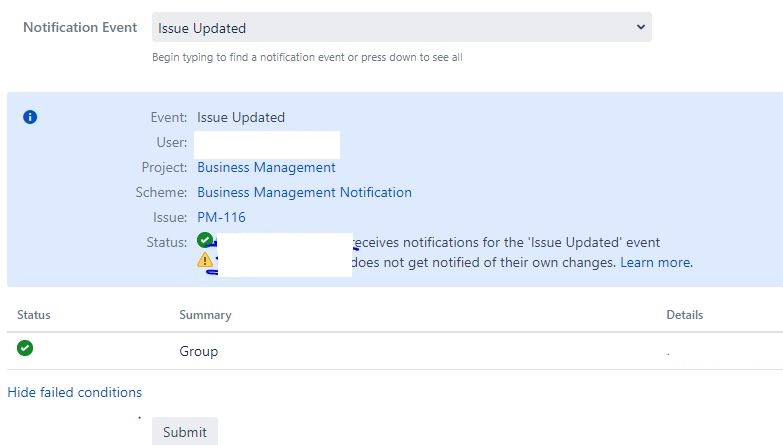Image resolution: width=783 pixels, height=445 pixels.
Task: Click the 'Begin typing to find a notification event' hint
Action: [x=307, y=57]
